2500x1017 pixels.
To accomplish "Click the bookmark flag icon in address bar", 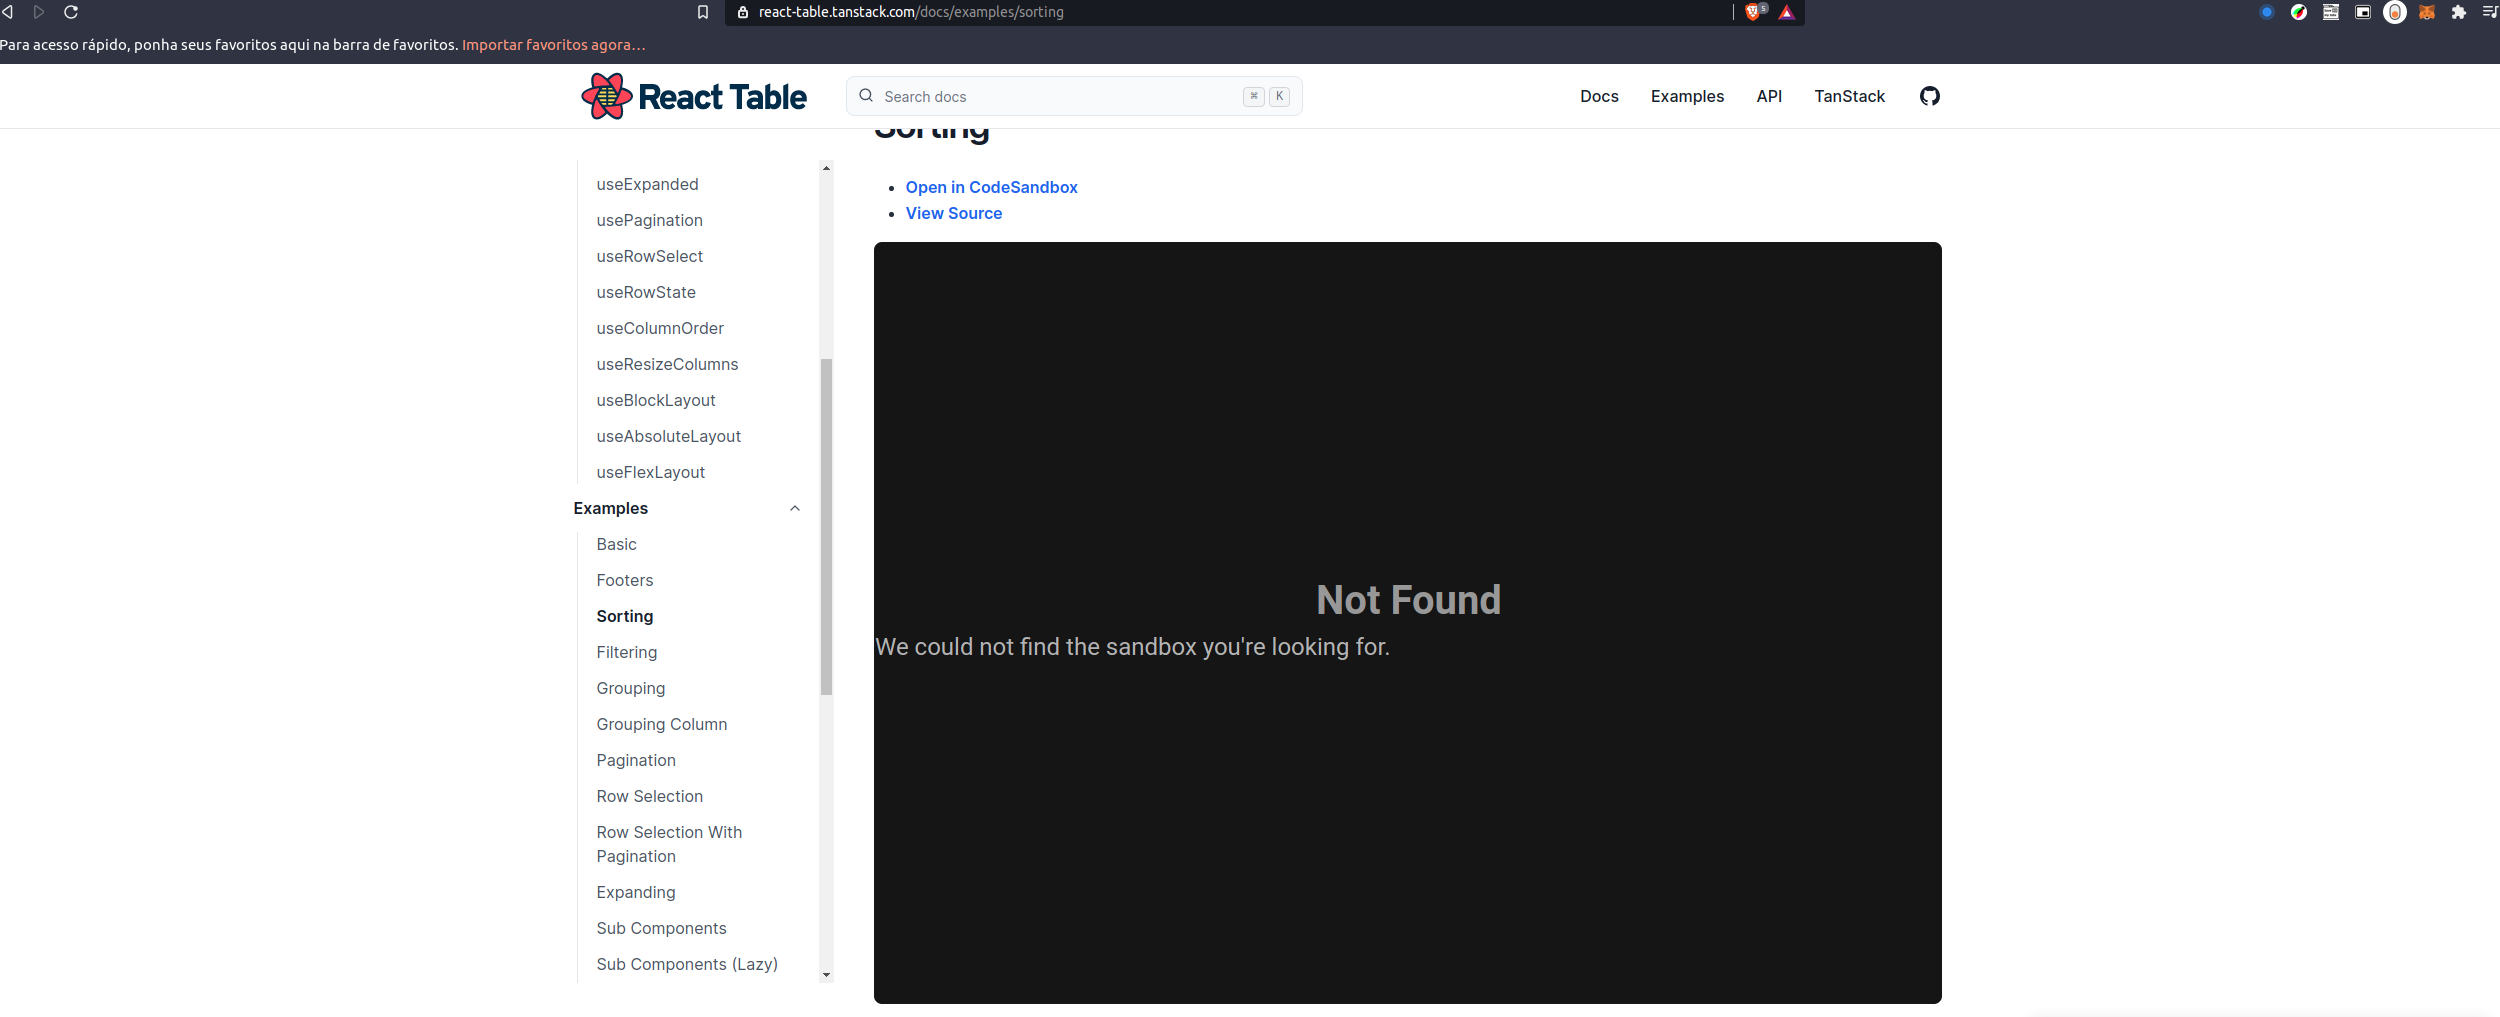I will click(702, 12).
